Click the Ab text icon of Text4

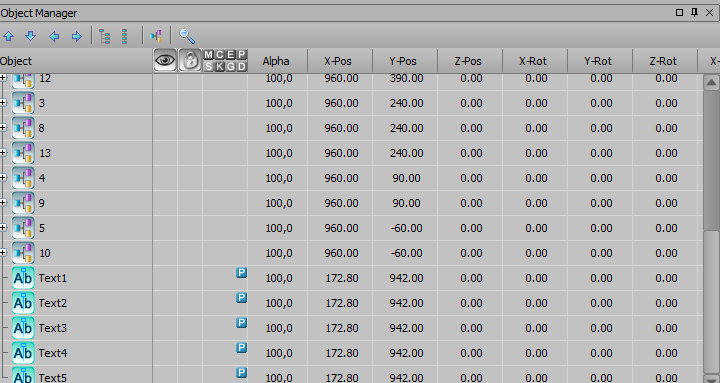[23, 353]
